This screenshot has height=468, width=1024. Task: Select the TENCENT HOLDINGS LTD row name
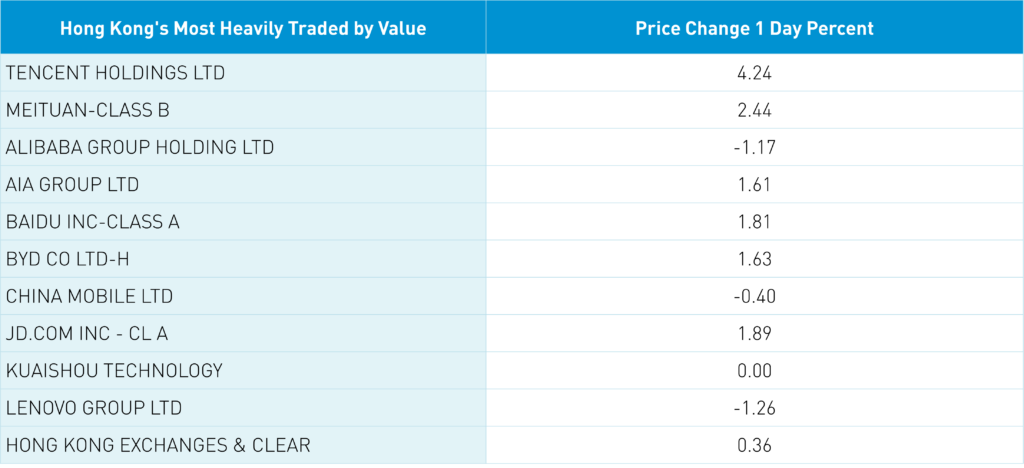[x=116, y=73]
